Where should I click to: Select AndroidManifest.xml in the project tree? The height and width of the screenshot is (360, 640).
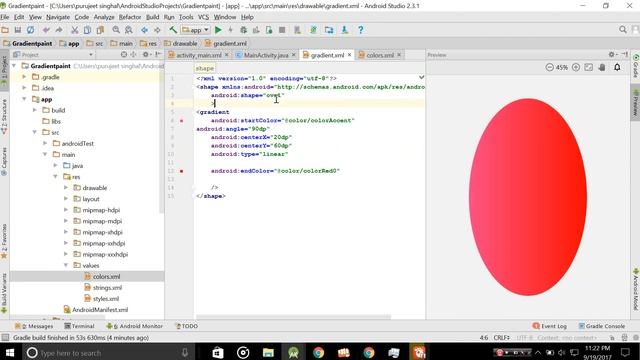[96, 309]
